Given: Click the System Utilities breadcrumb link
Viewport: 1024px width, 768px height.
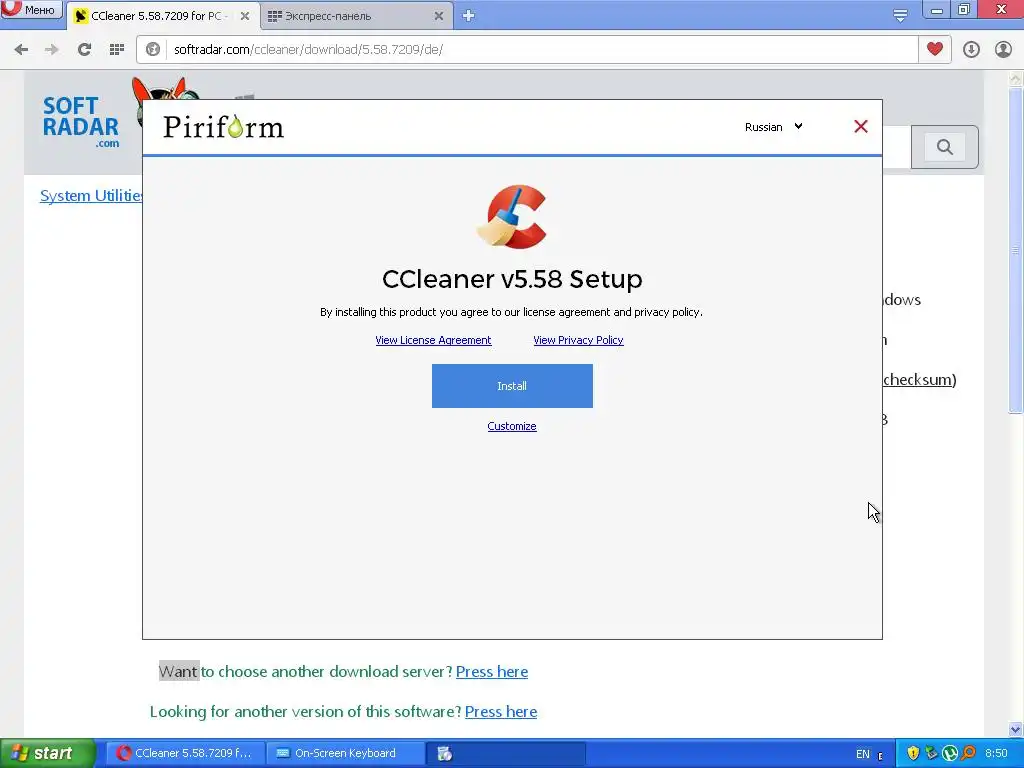Looking at the screenshot, I should pyautogui.click(x=91, y=195).
